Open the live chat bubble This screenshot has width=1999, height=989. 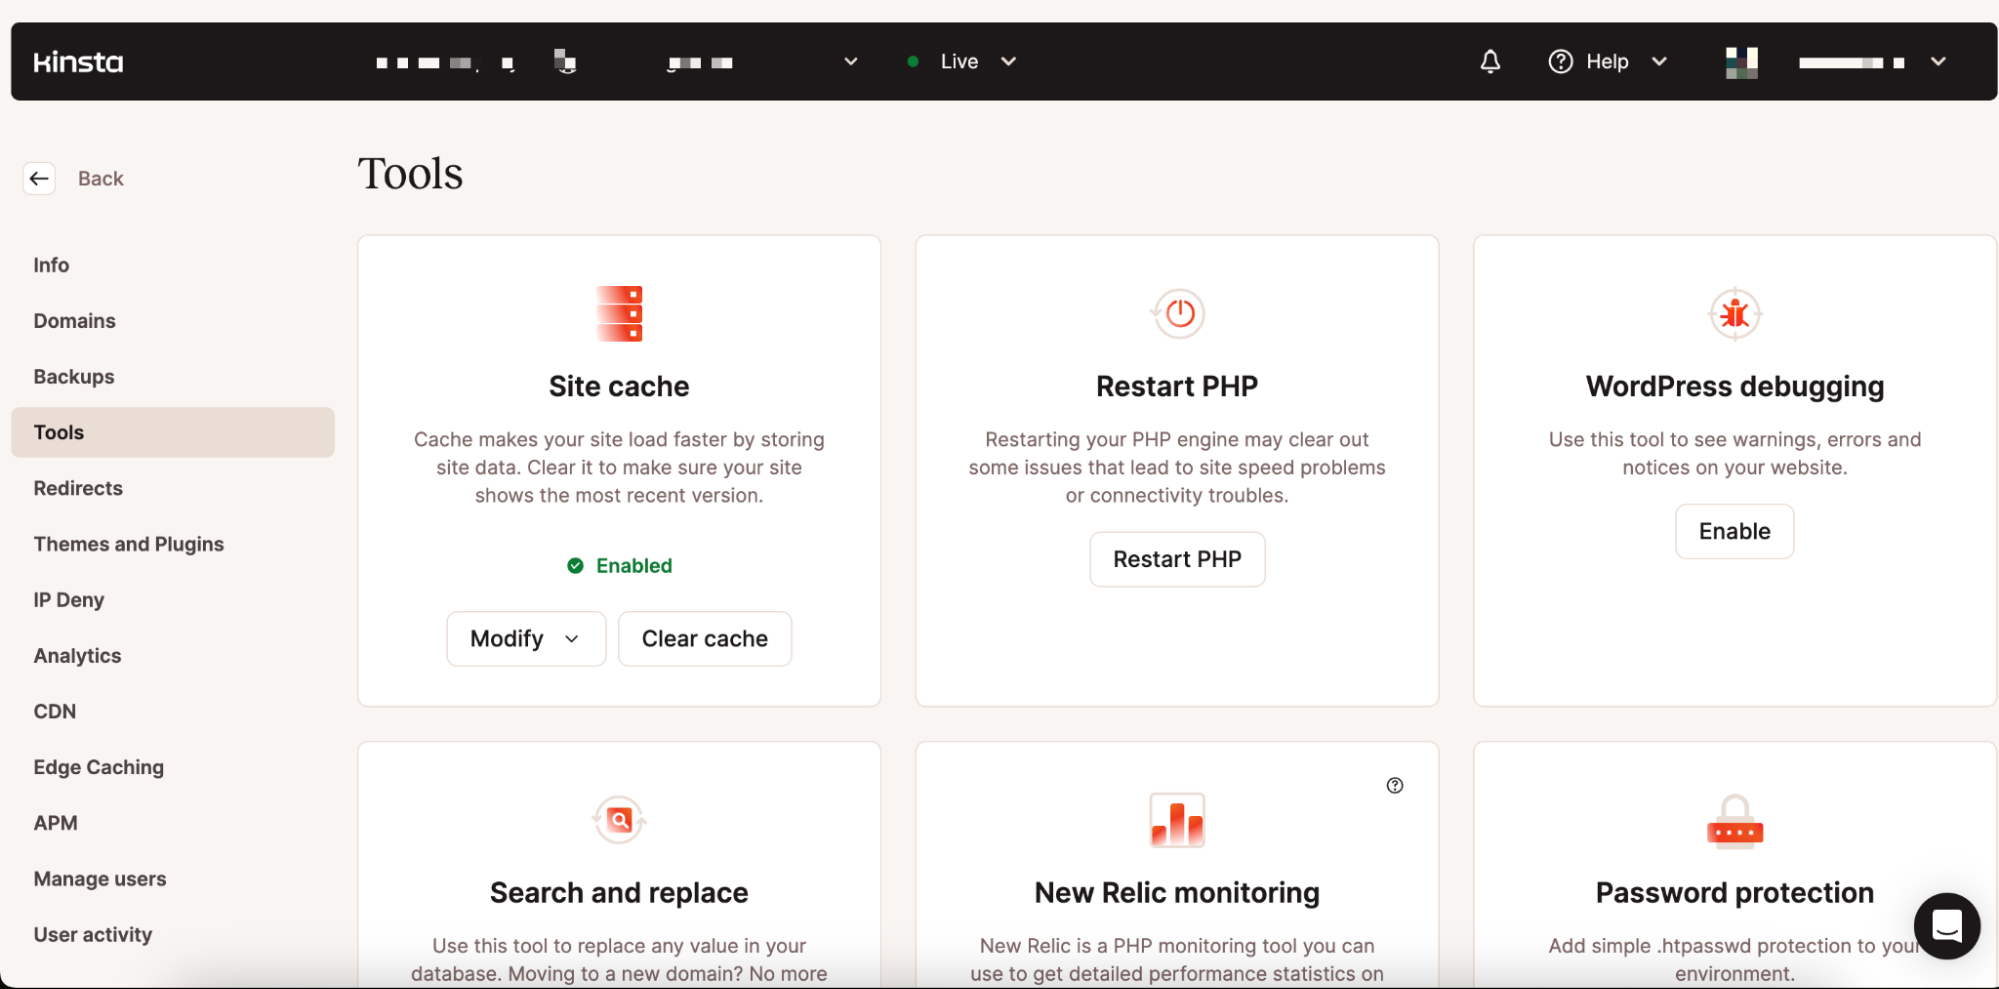pyautogui.click(x=1946, y=926)
